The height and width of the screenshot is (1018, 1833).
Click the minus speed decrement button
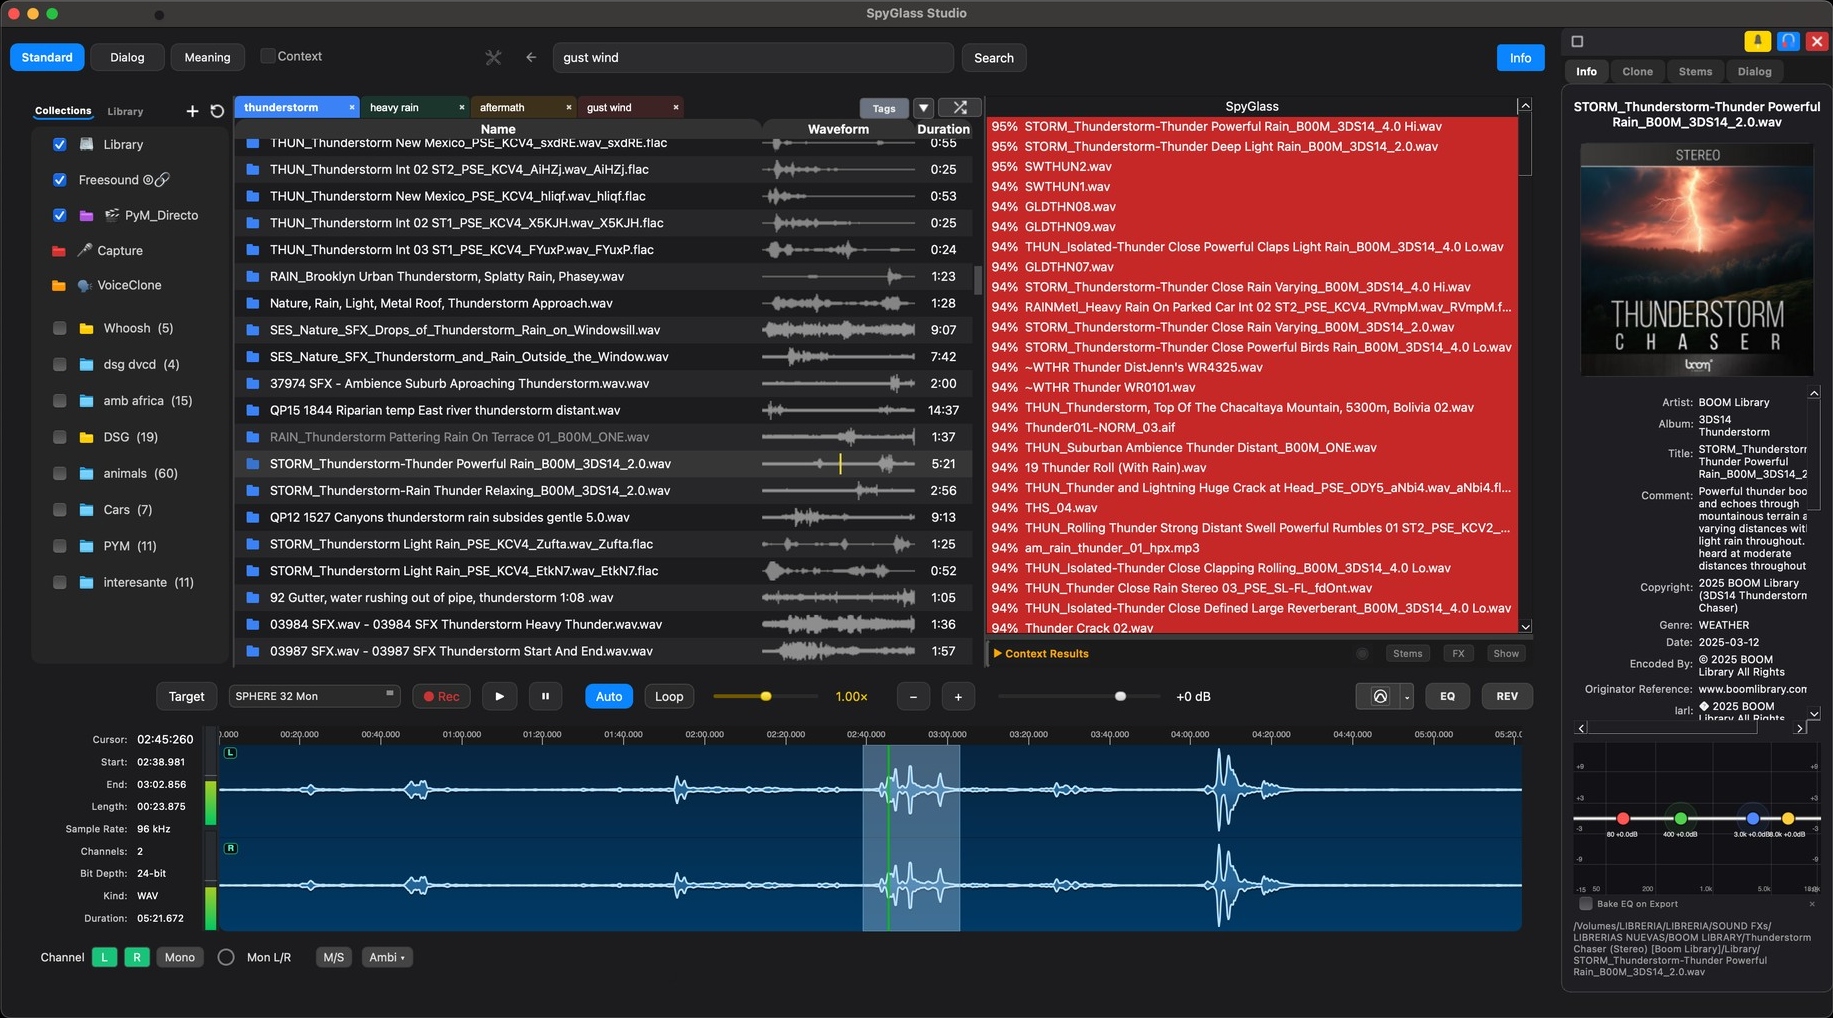pyautogui.click(x=913, y=697)
